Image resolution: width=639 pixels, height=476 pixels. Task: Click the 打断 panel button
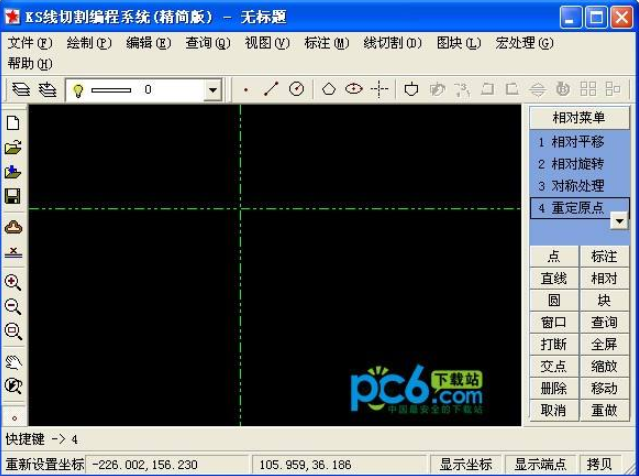tap(554, 344)
